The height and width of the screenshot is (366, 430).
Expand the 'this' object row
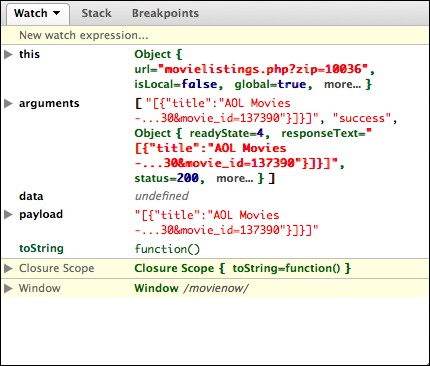tap(8, 54)
